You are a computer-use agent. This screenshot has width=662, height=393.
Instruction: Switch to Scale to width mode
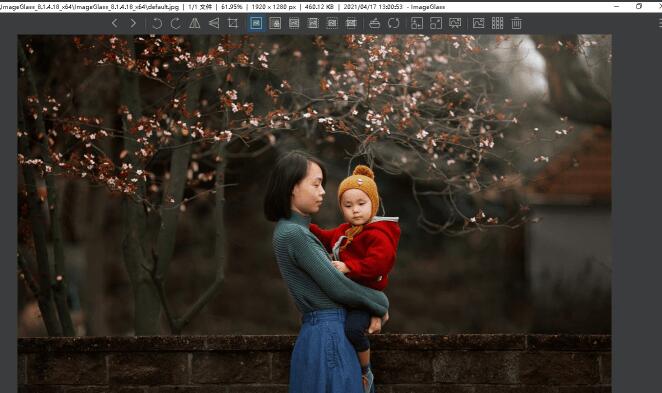click(x=294, y=23)
